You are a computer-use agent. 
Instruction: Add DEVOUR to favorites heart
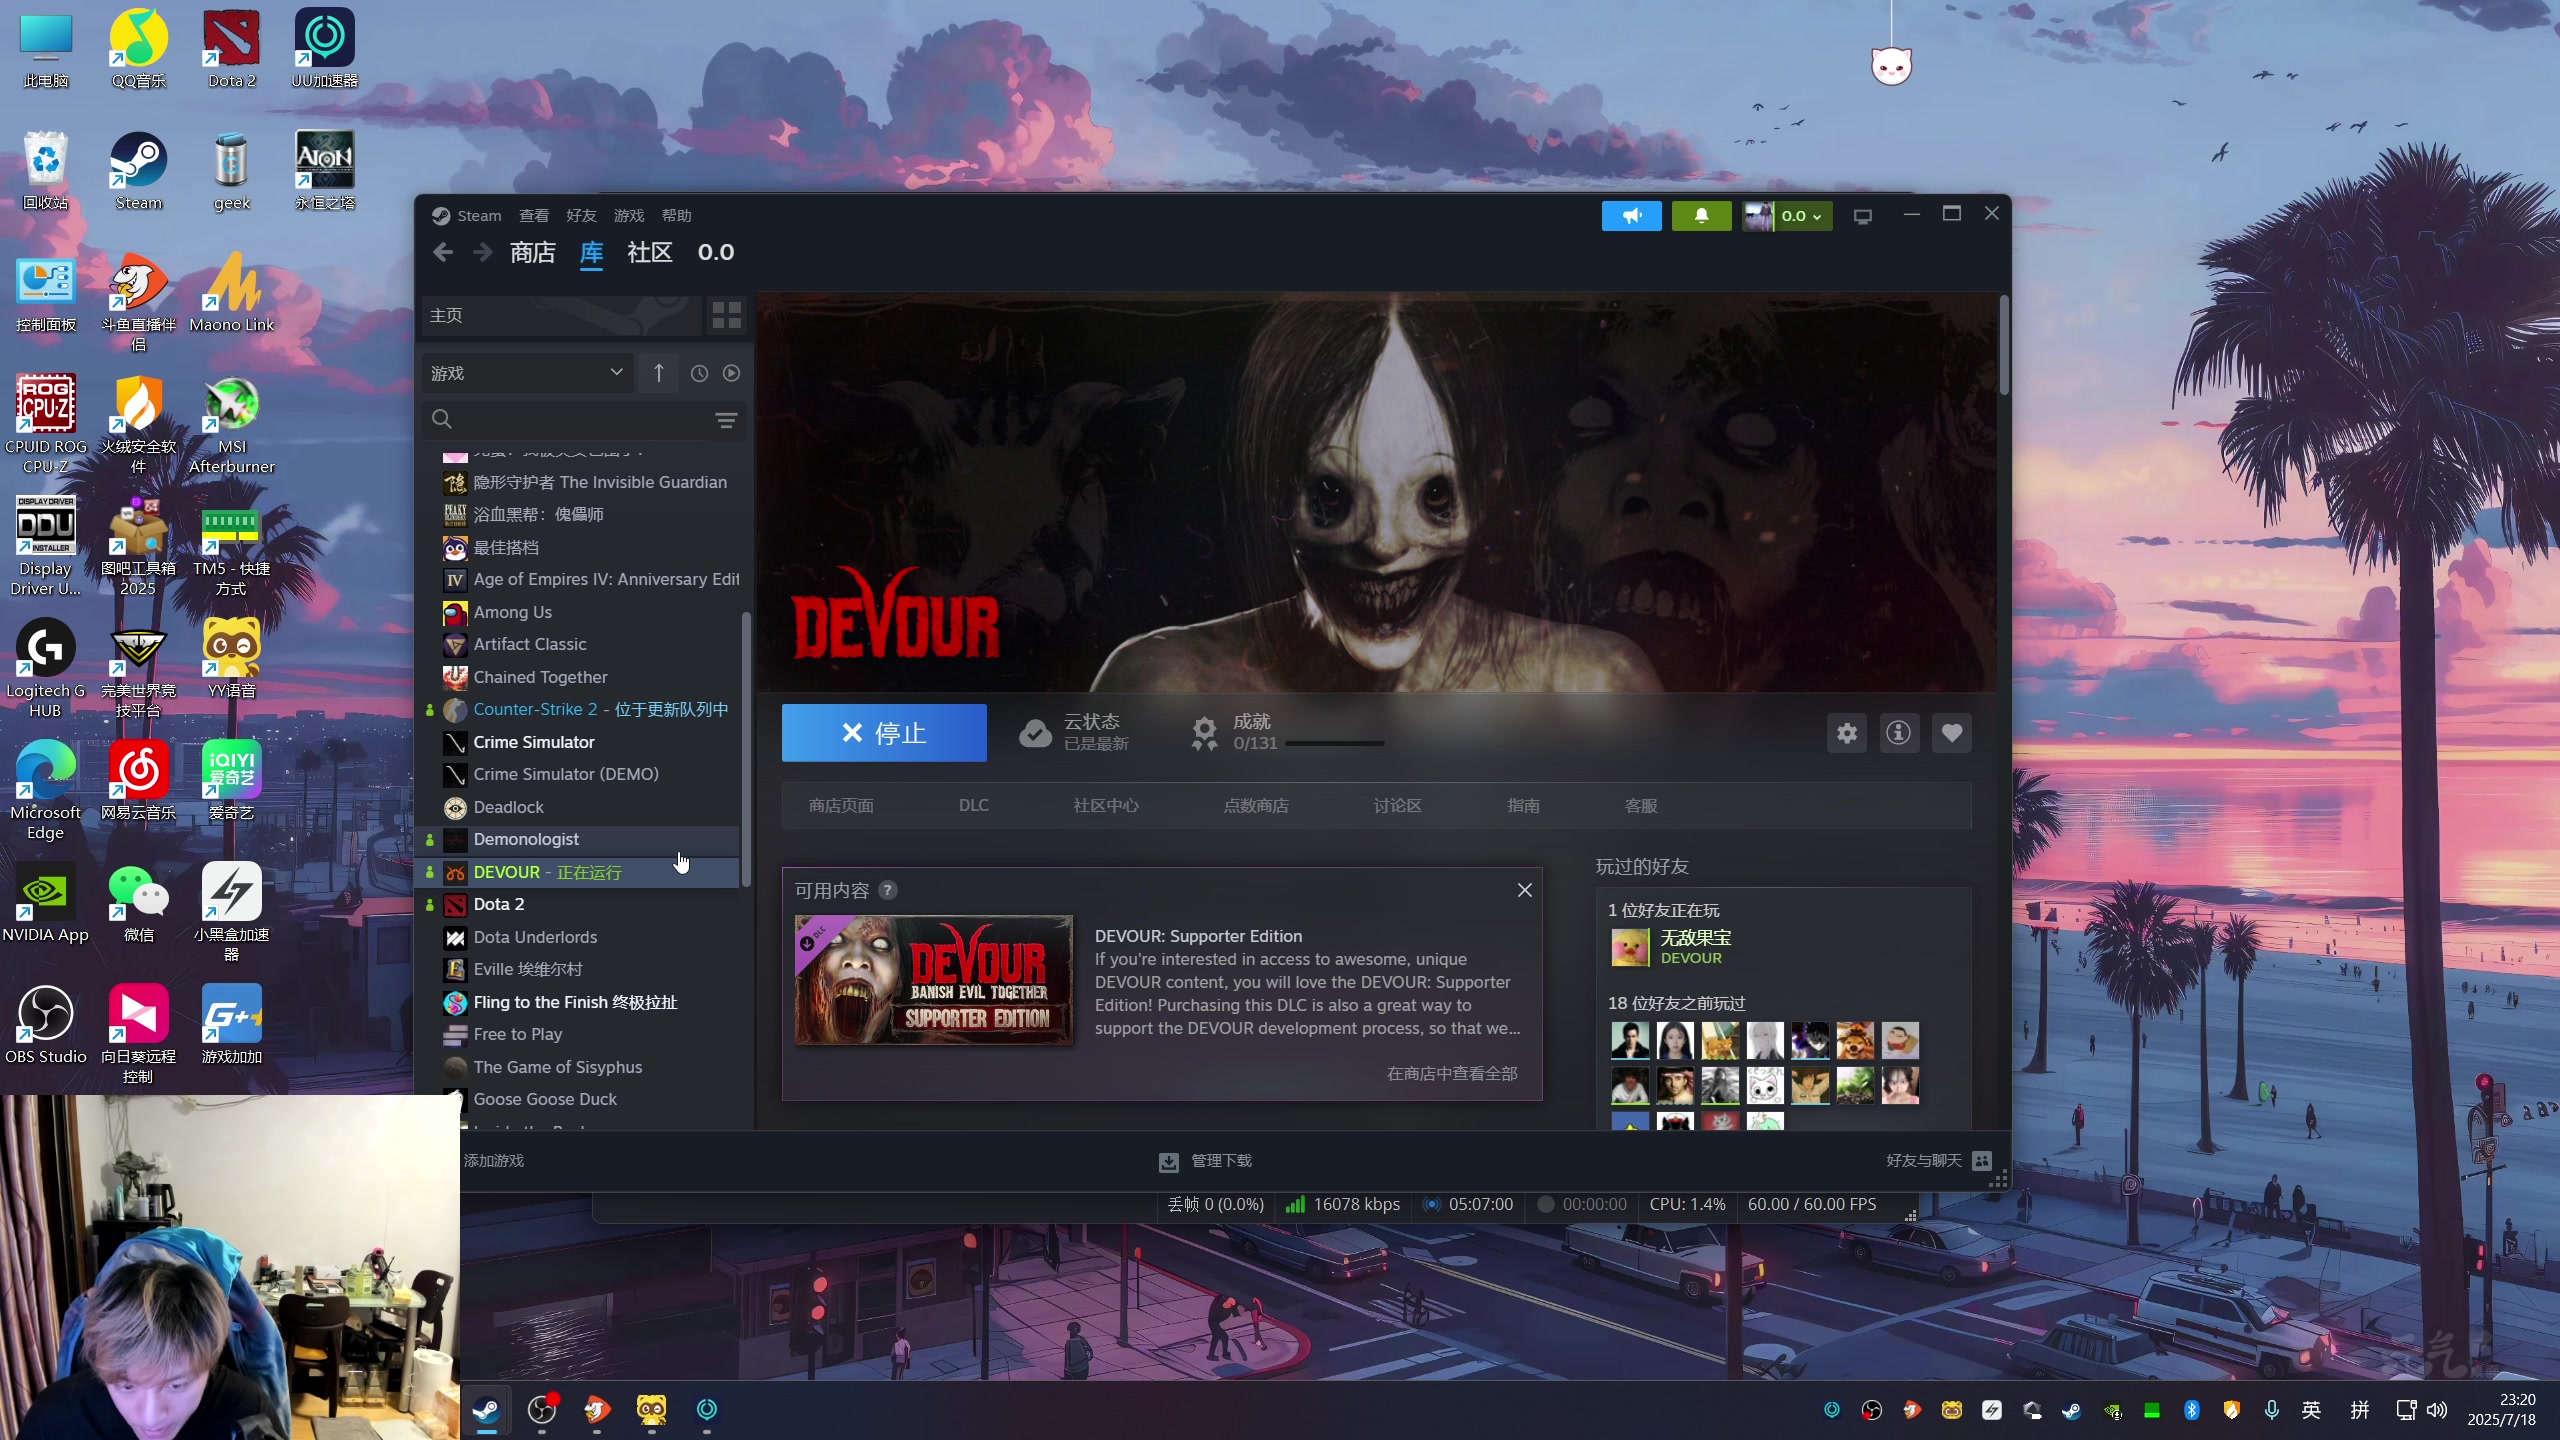(x=1951, y=733)
